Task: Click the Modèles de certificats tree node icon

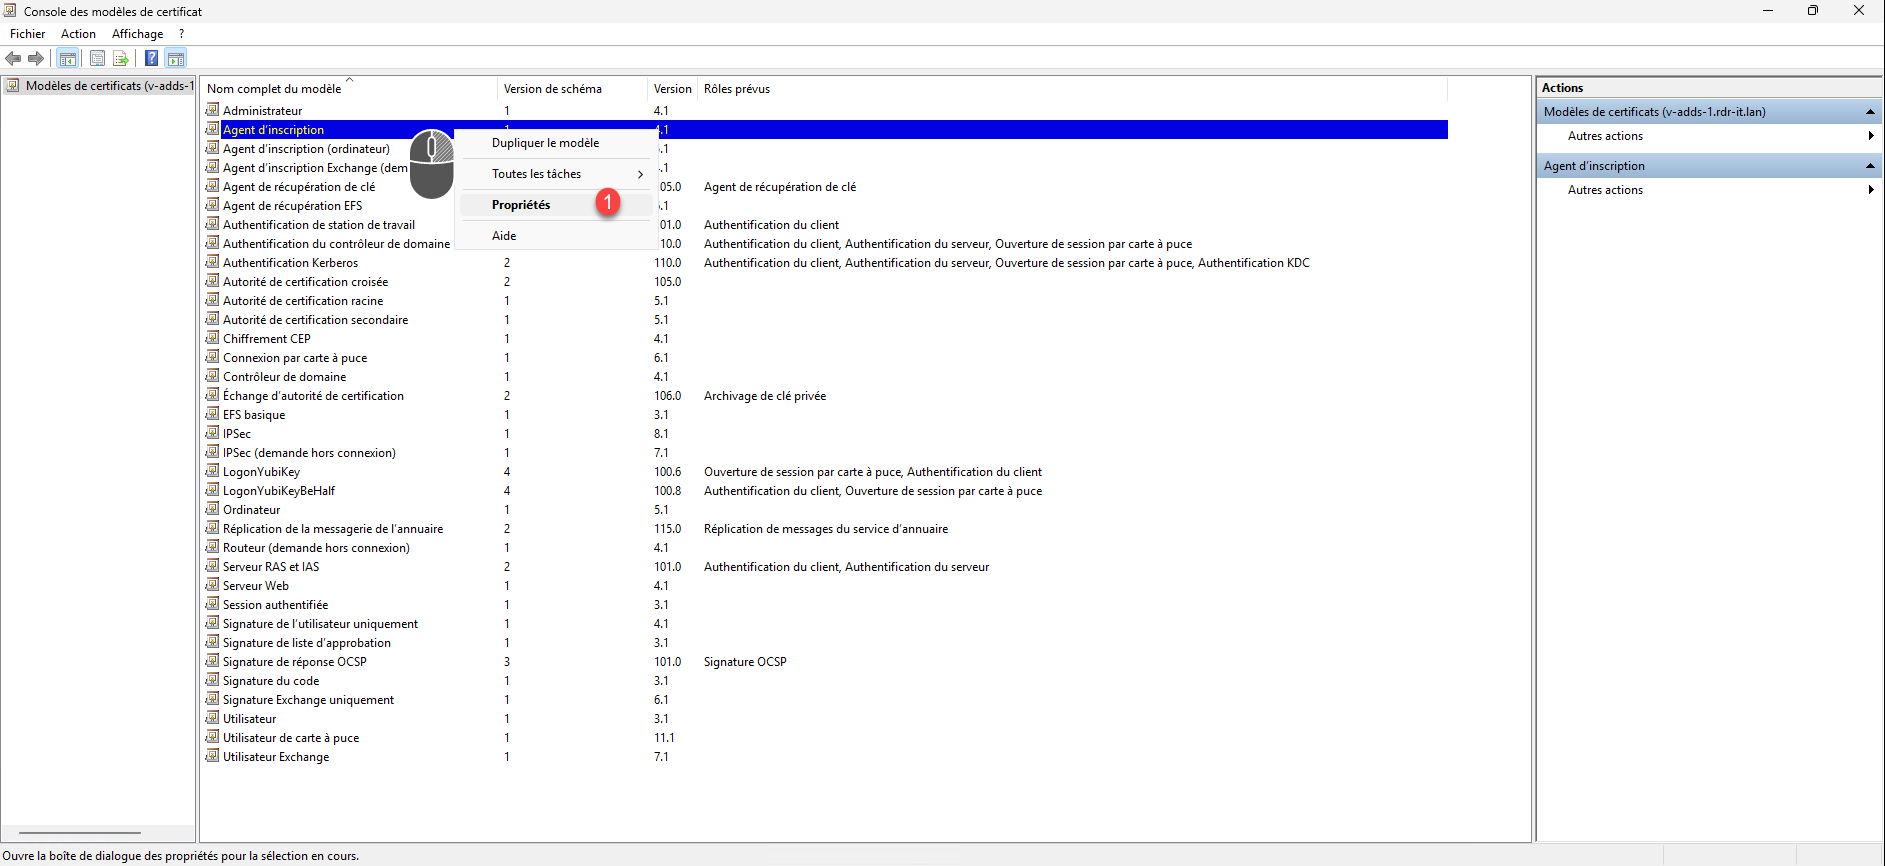Action: [x=13, y=86]
